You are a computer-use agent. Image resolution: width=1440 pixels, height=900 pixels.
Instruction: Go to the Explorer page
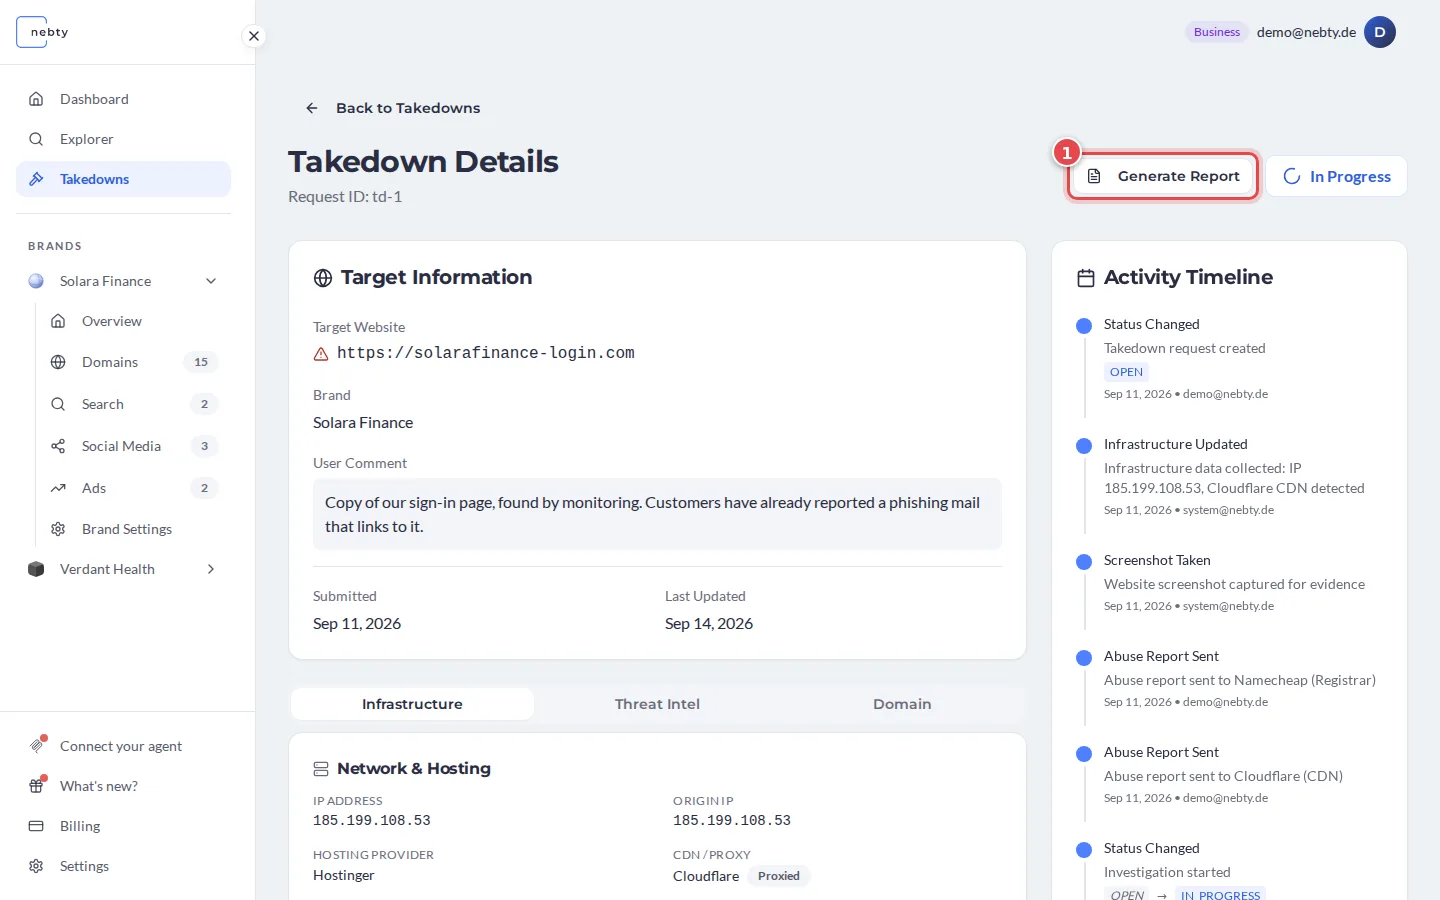point(123,139)
